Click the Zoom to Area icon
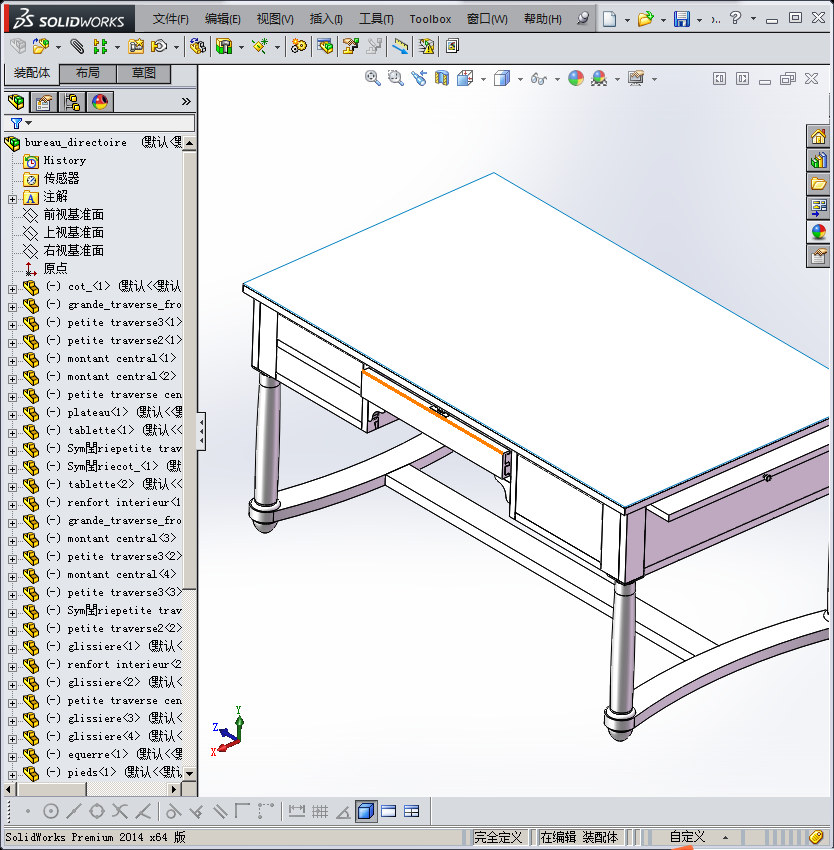The height and width of the screenshot is (850, 834). click(x=396, y=79)
